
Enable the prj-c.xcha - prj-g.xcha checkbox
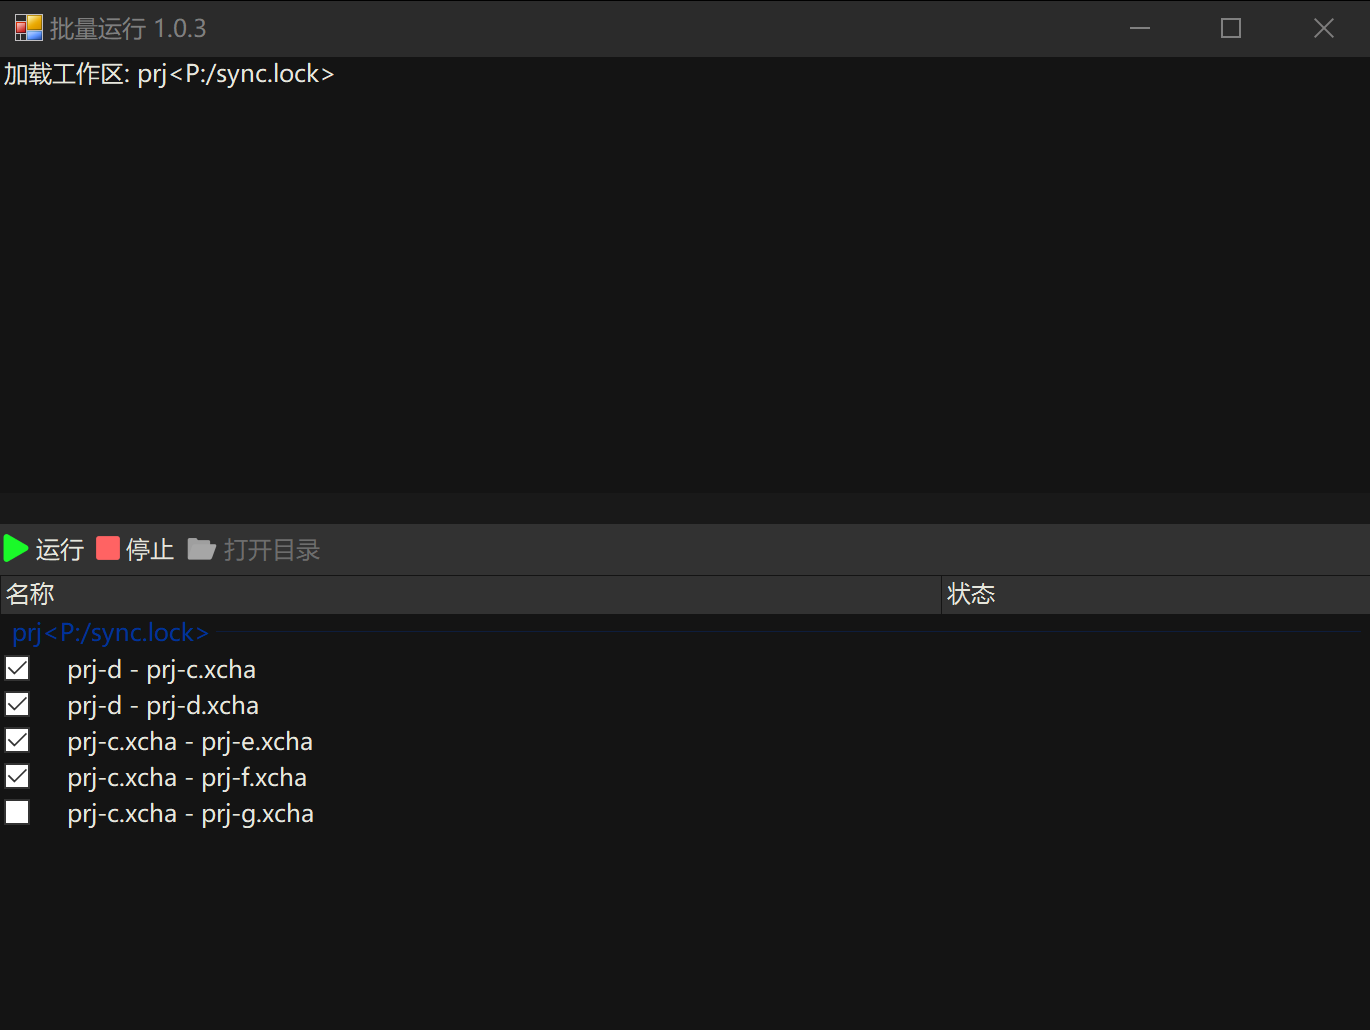click(x=17, y=812)
